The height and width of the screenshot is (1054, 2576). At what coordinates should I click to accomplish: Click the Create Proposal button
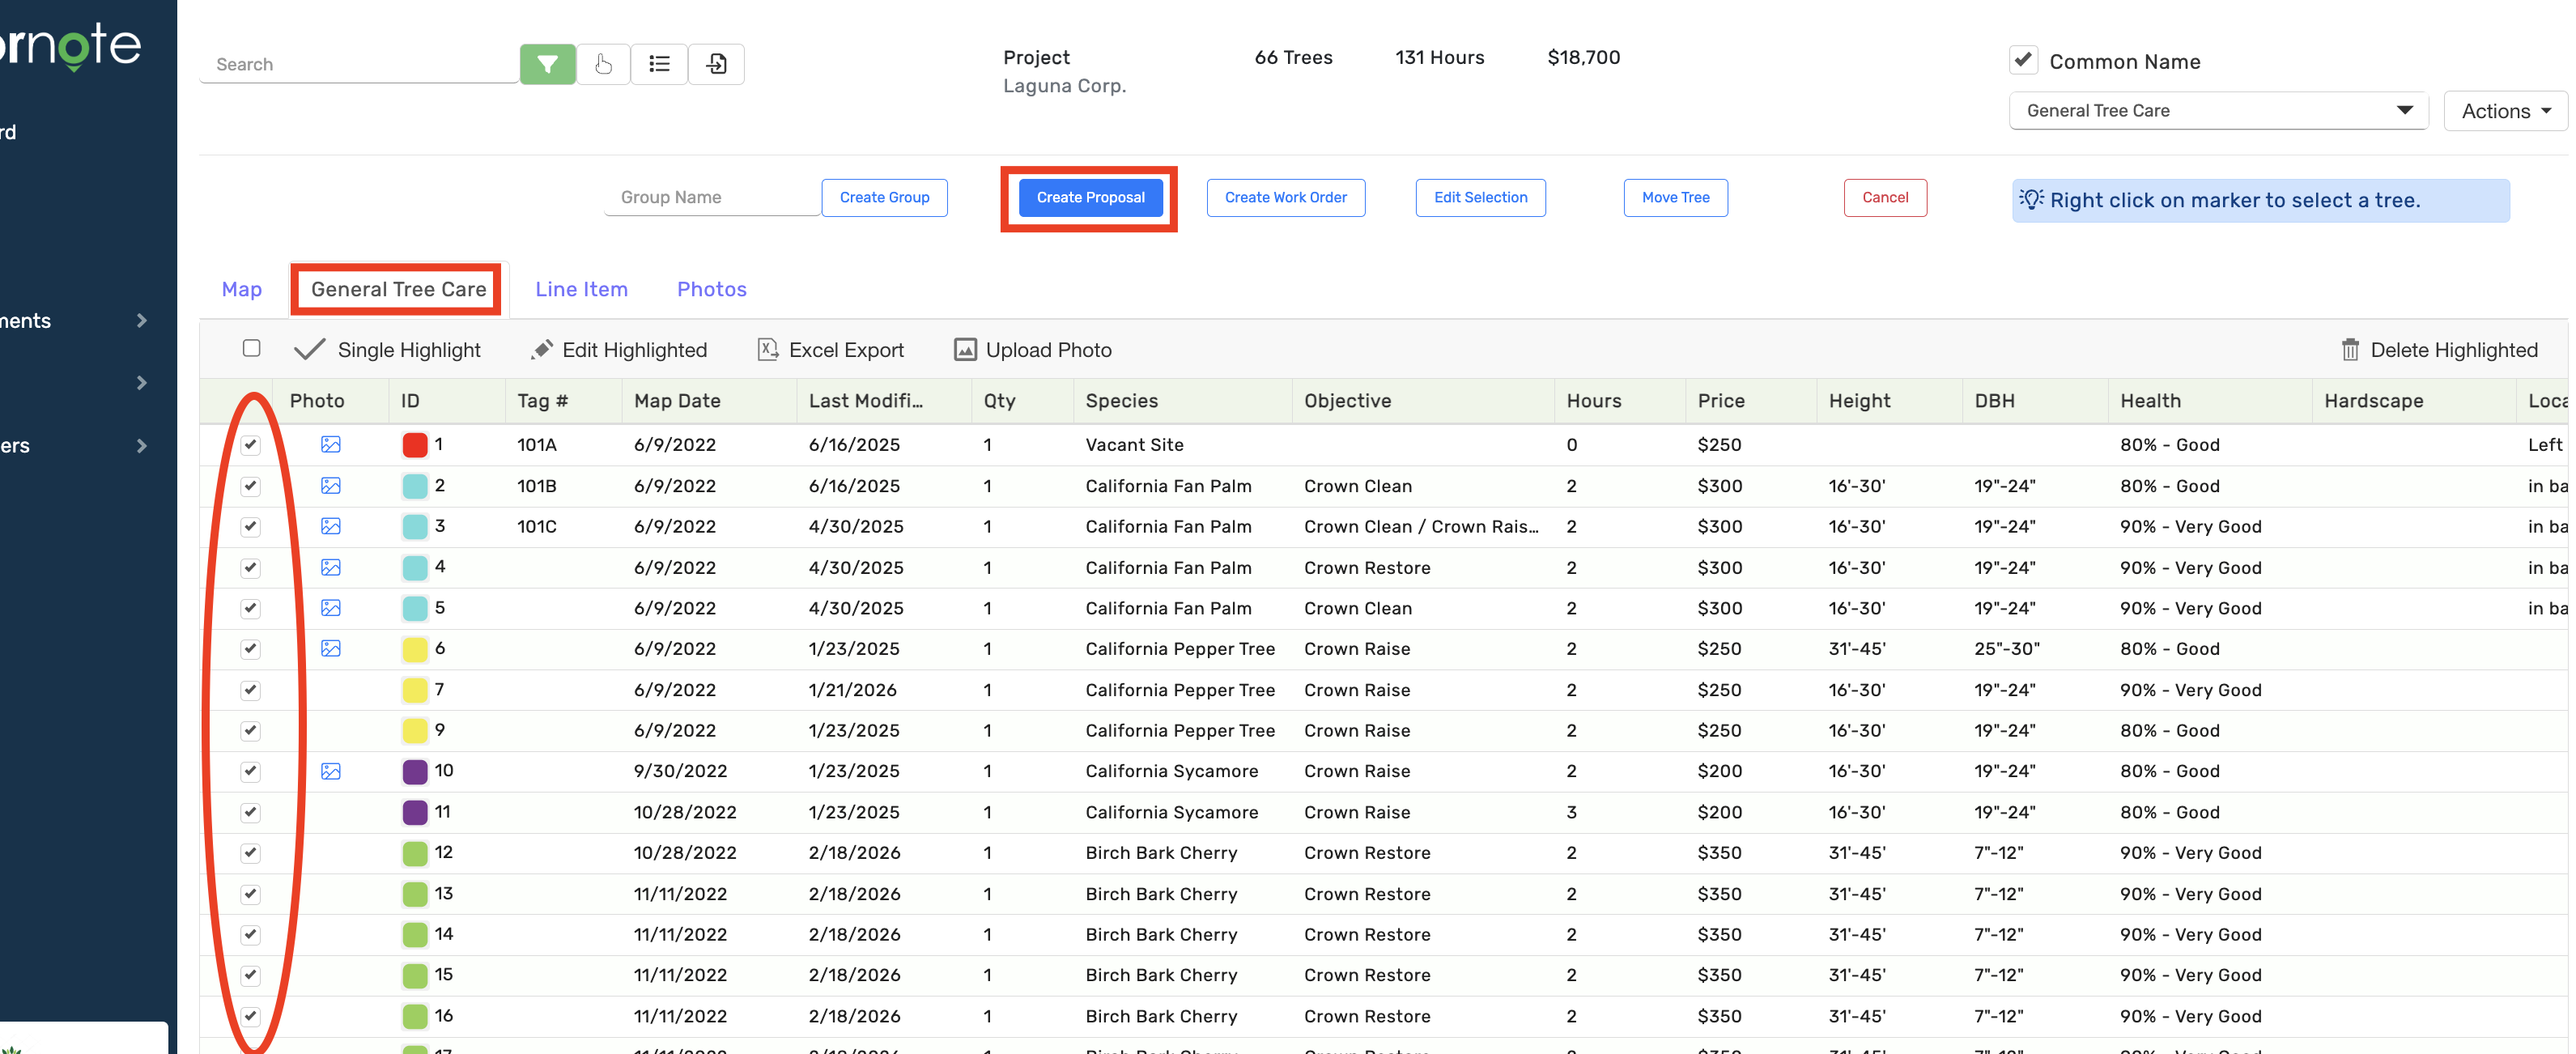pyautogui.click(x=1090, y=197)
